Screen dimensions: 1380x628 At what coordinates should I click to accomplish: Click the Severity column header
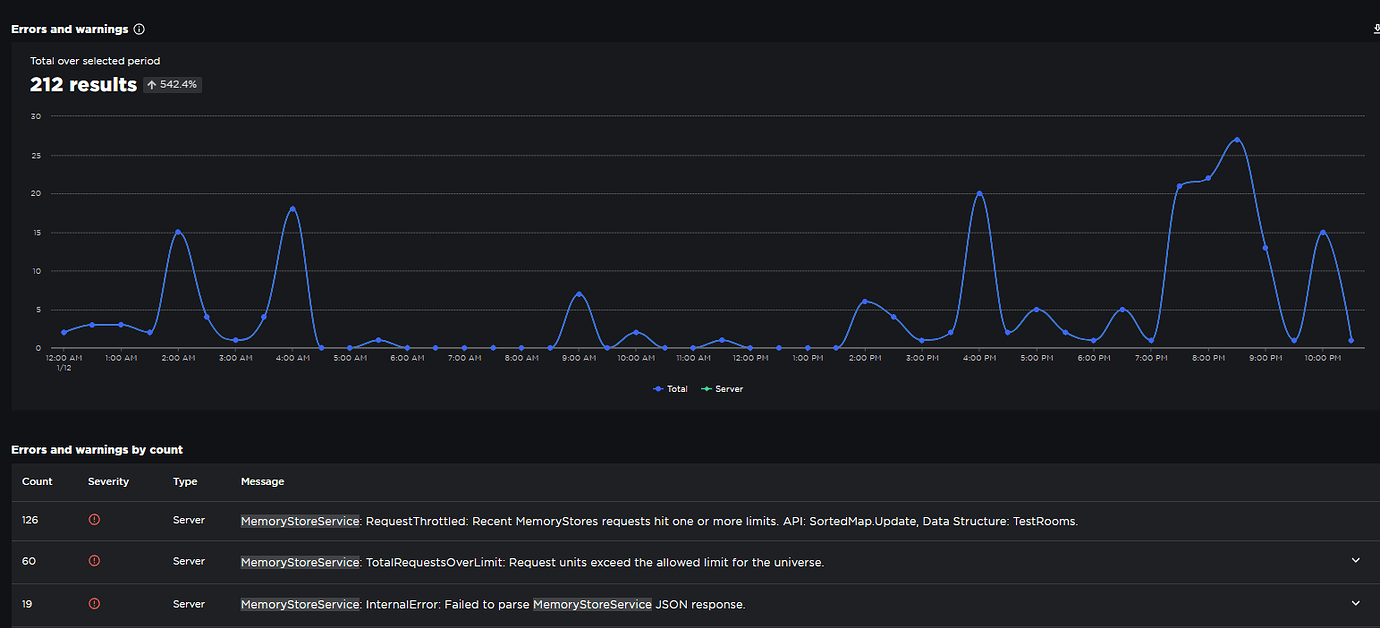(108, 481)
